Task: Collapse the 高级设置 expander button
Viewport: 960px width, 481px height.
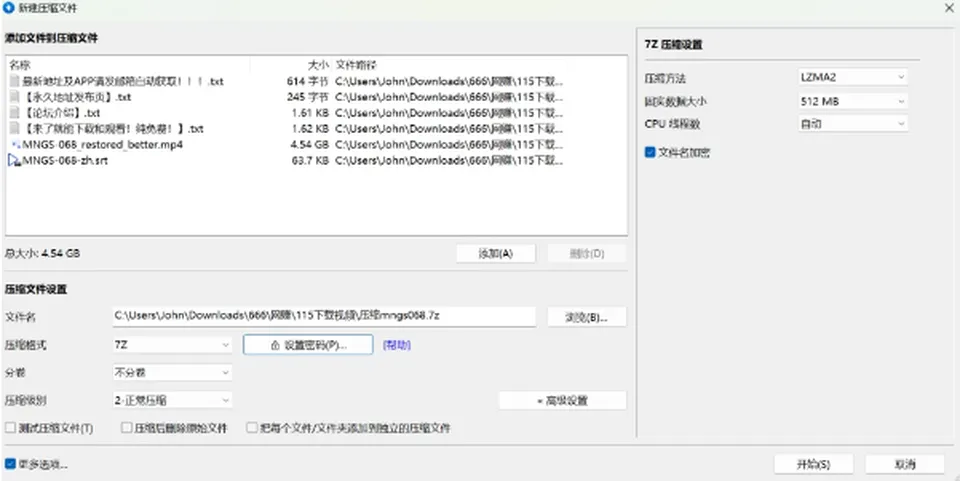Action: (563, 401)
